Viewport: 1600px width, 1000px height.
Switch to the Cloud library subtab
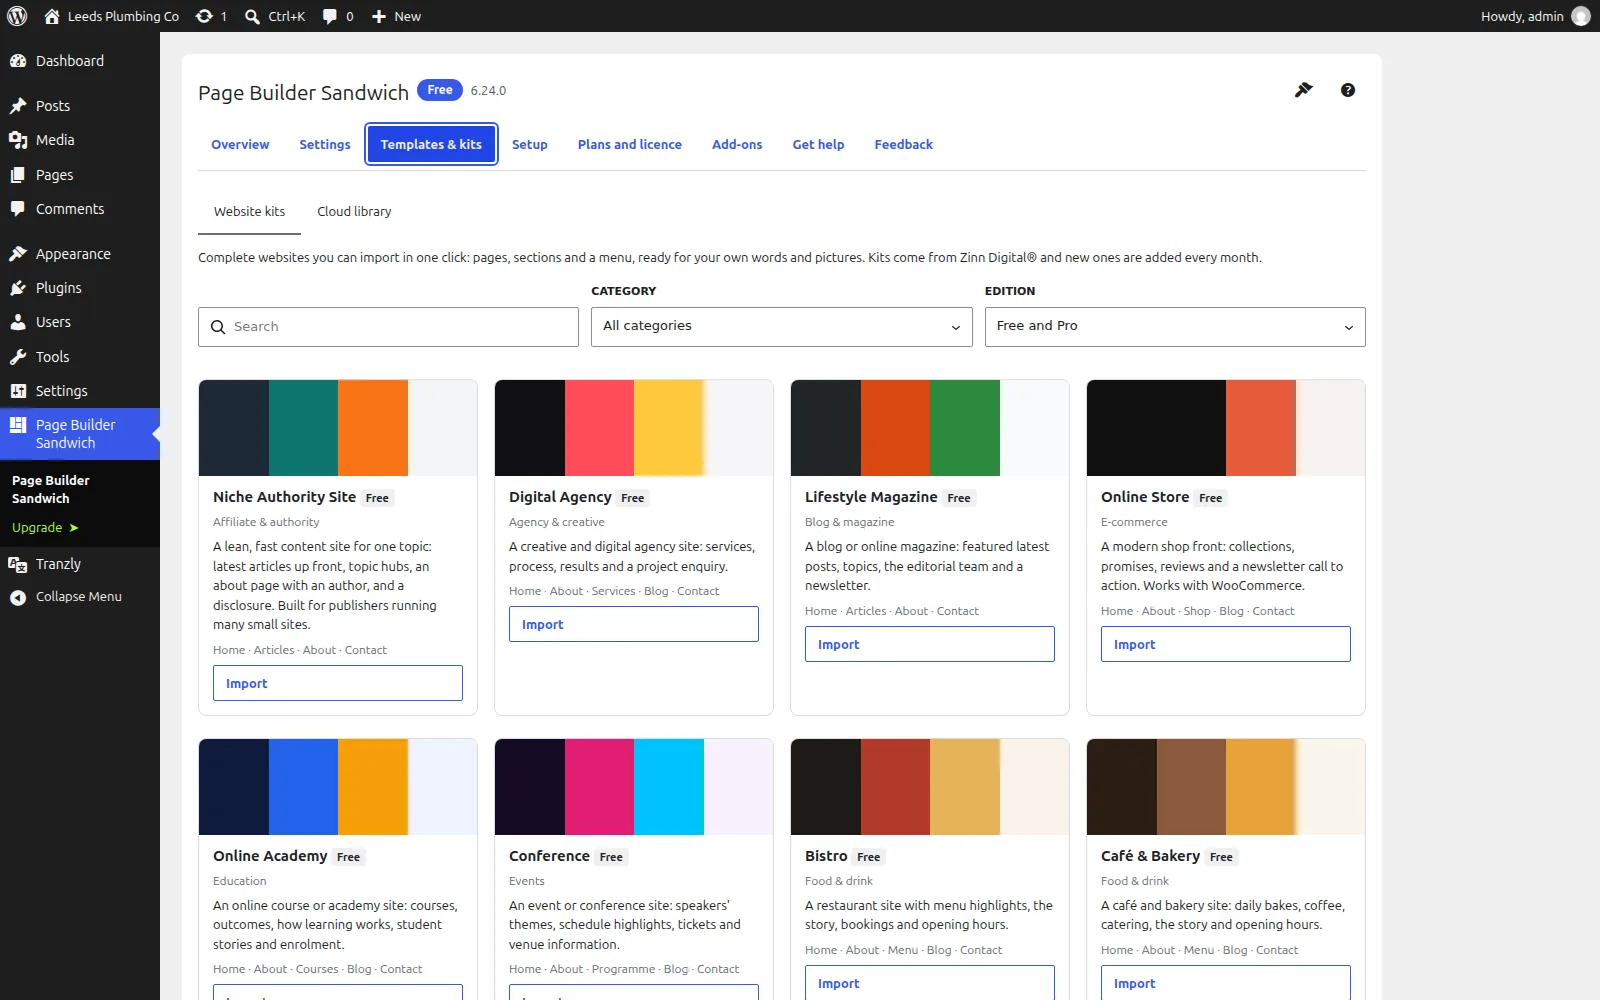pos(354,212)
